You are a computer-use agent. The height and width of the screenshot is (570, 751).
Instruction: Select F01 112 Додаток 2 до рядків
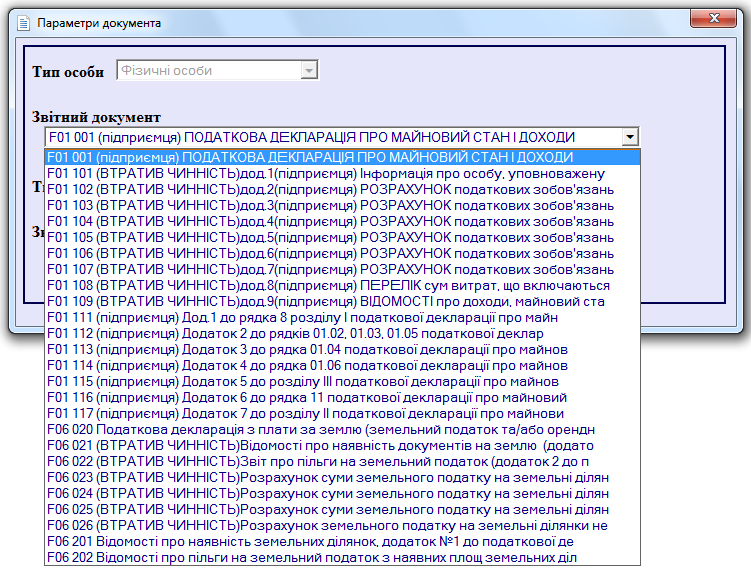(295, 333)
